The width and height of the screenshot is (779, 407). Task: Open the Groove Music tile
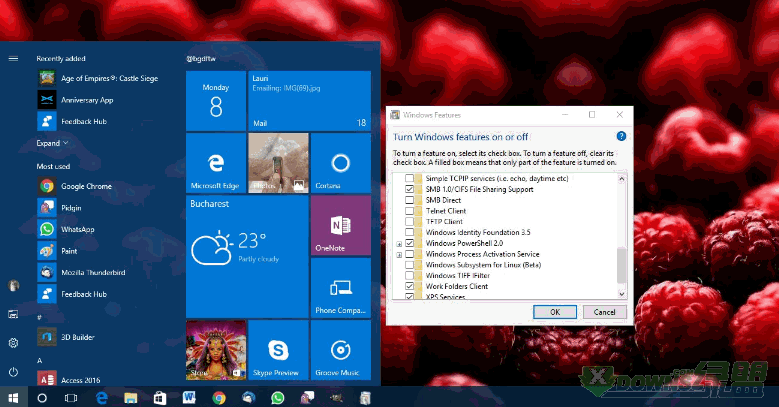point(340,350)
